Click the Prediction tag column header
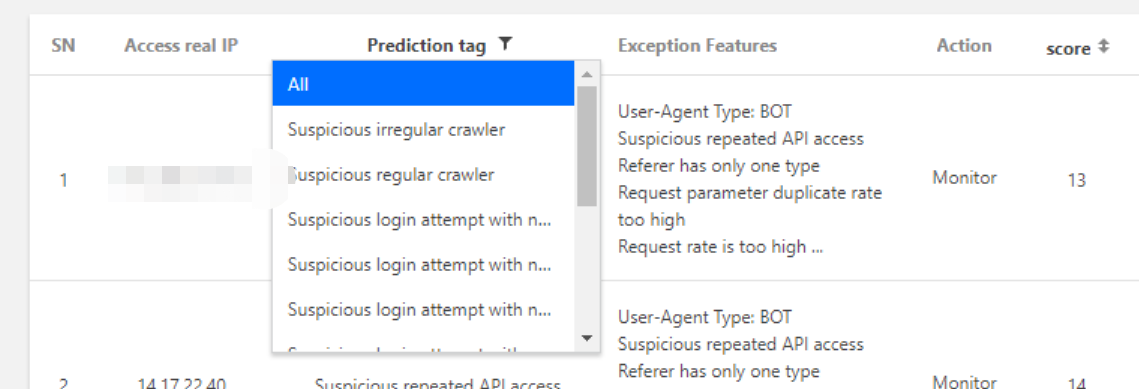The height and width of the screenshot is (389, 1139). coord(426,46)
